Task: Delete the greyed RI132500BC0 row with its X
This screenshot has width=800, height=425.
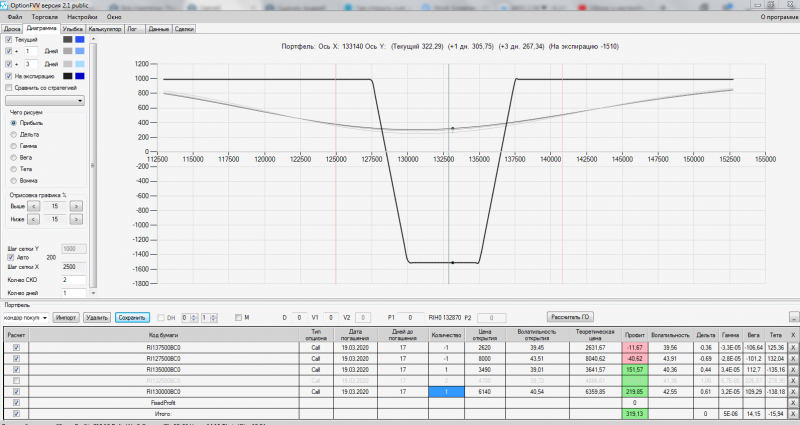Action: (793, 381)
